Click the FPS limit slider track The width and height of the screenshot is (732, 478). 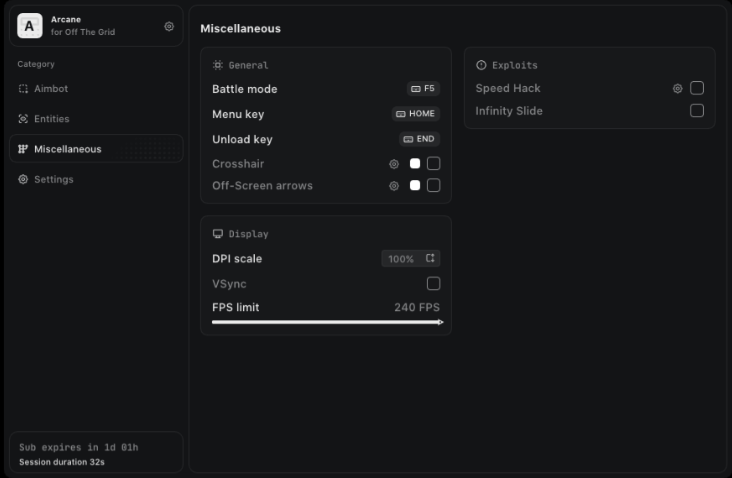pyautogui.click(x=326, y=322)
